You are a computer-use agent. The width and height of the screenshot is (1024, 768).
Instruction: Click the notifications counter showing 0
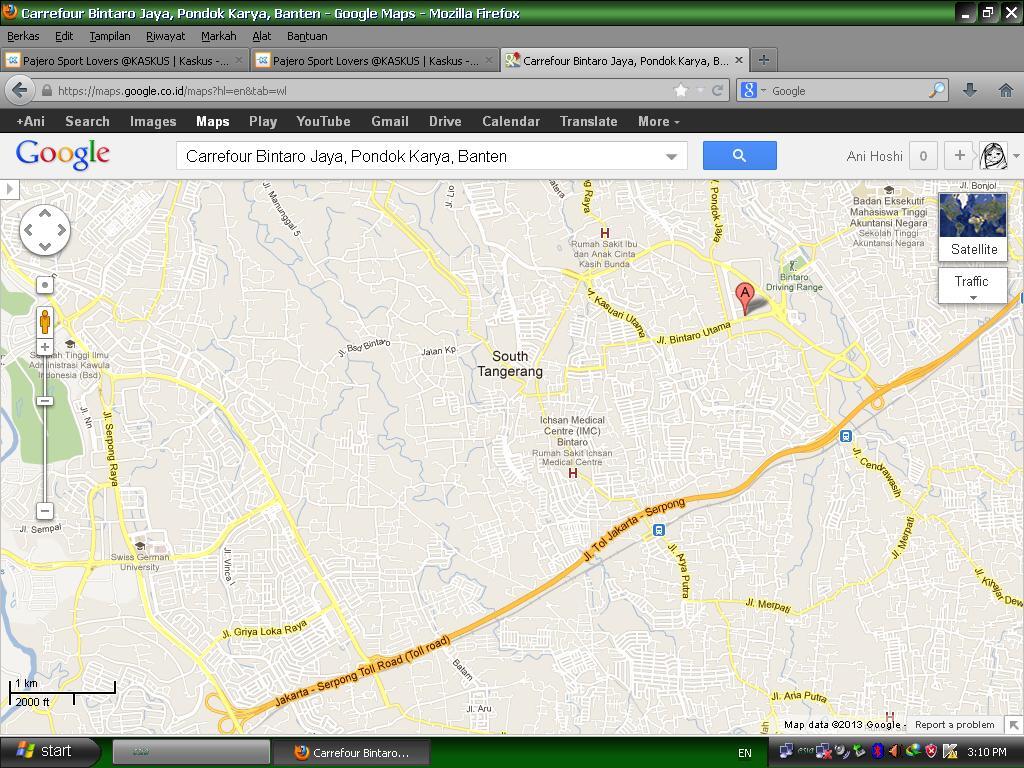923,155
